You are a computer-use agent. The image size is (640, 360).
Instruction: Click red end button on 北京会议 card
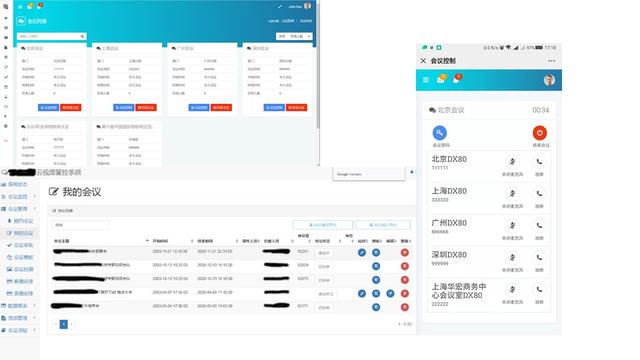[71, 107]
